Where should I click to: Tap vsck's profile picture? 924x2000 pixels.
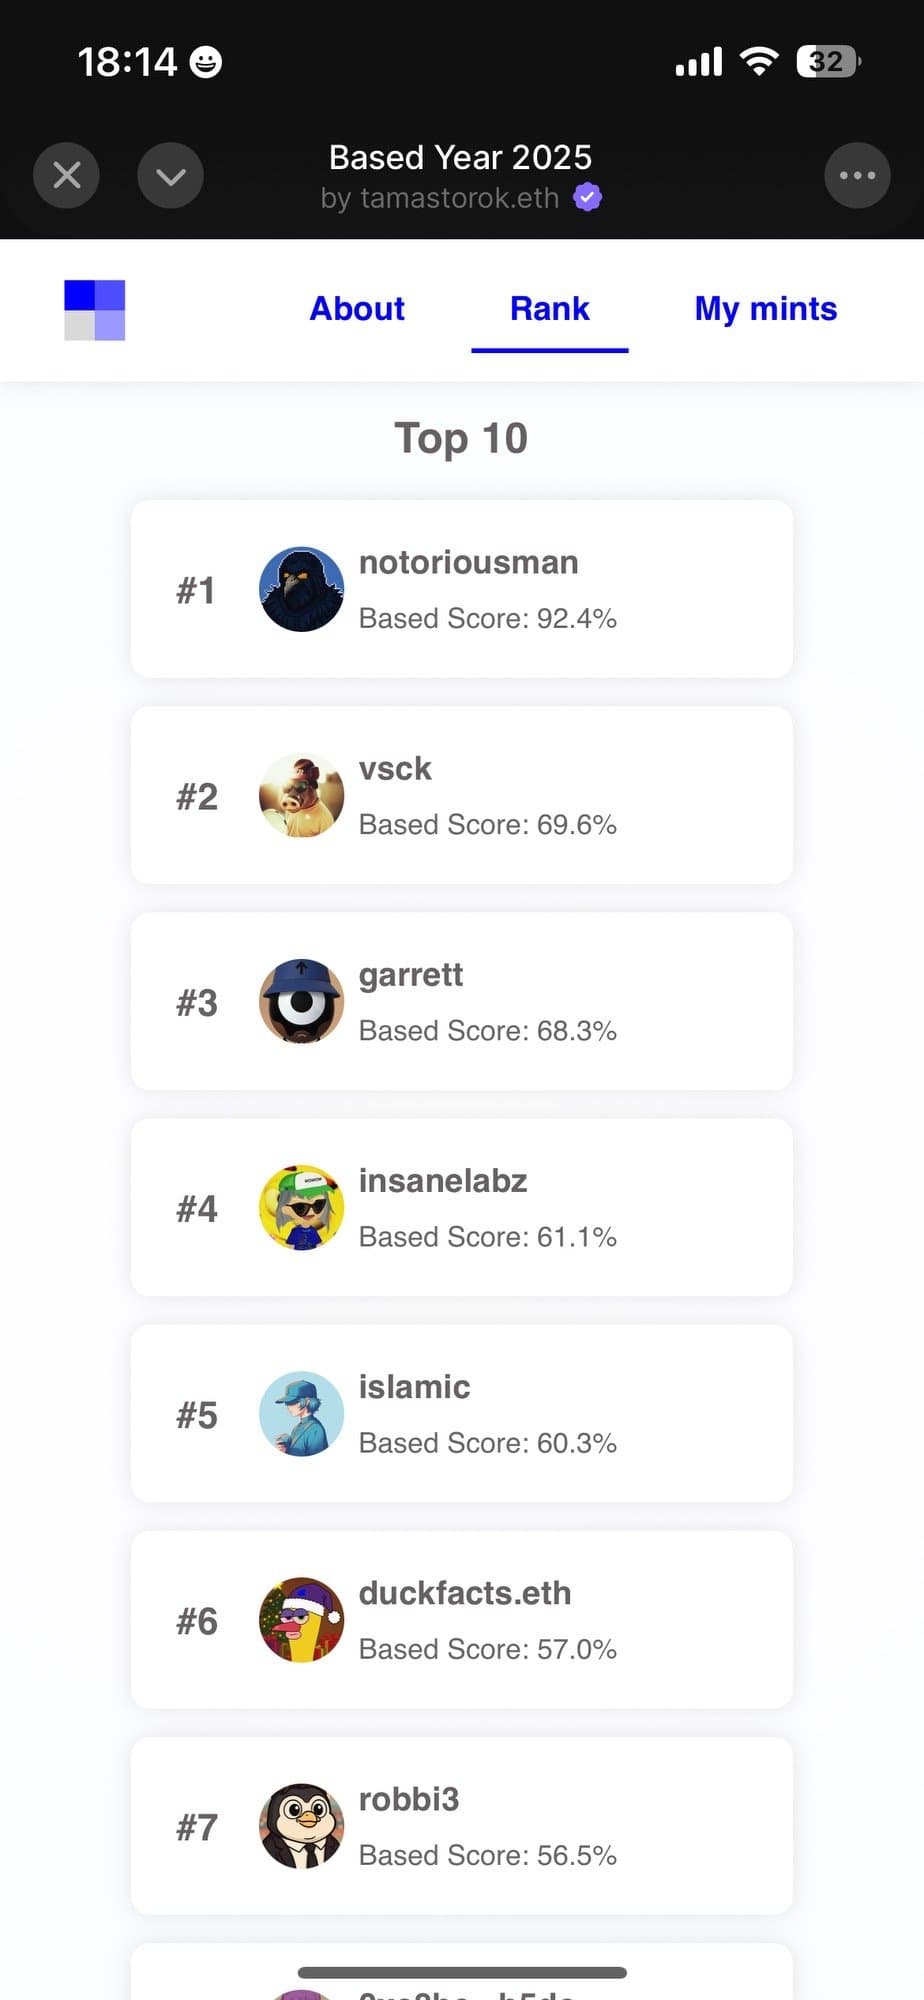(x=301, y=795)
